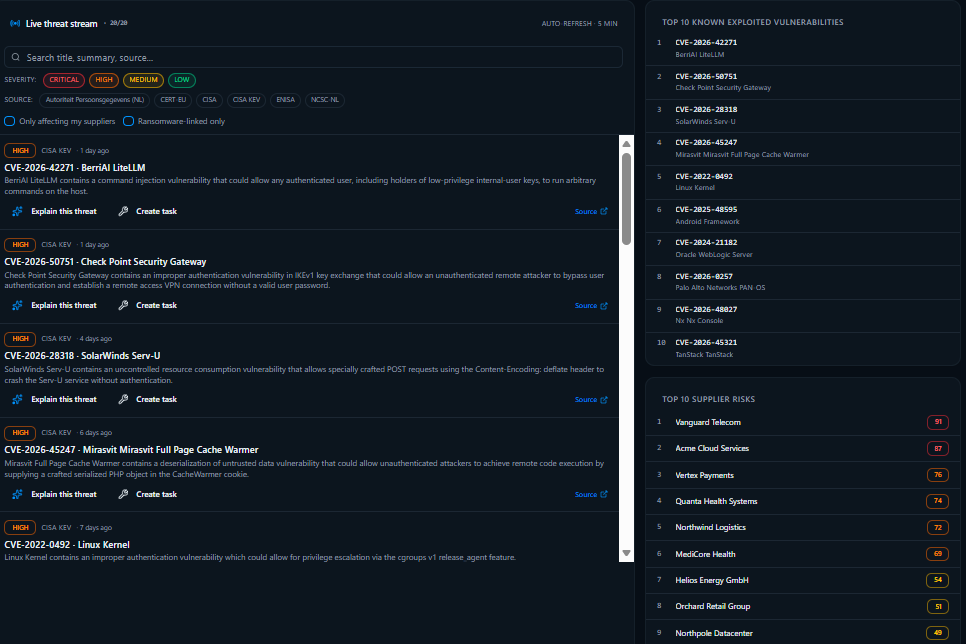This screenshot has width=966, height=644.
Task: Click the Live threat stream broadcast icon
Action: (x=15, y=23)
